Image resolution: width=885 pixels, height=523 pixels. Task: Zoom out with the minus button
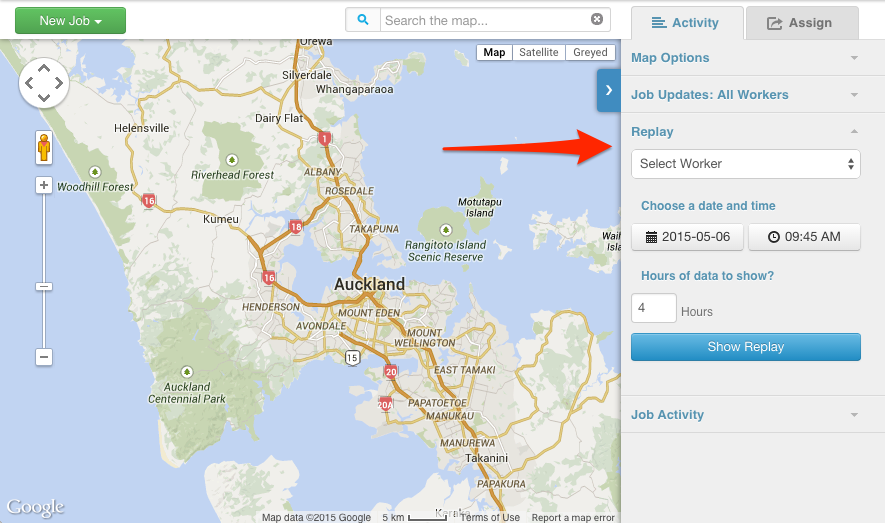(x=44, y=357)
